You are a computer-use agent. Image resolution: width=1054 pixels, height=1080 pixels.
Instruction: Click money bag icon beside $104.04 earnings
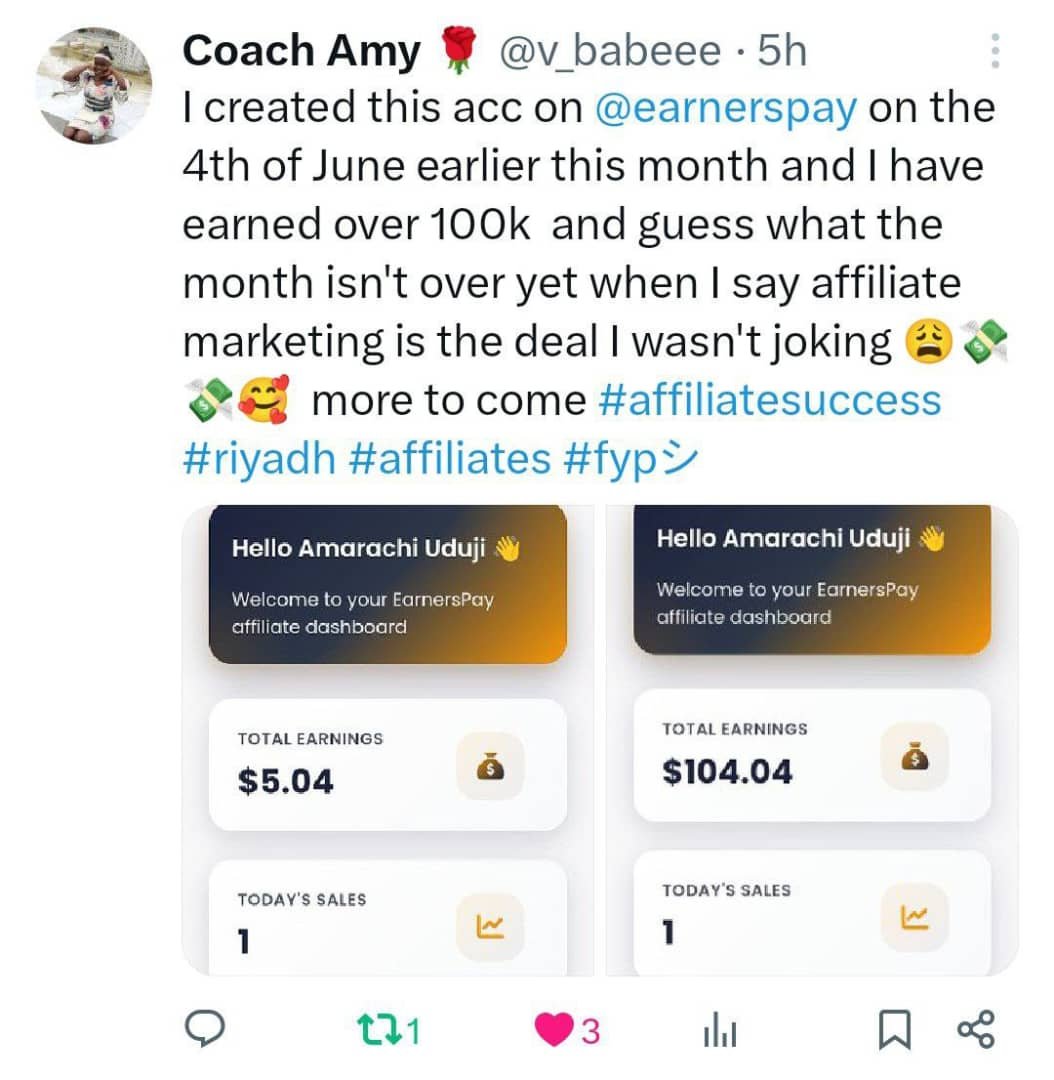coord(914,757)
